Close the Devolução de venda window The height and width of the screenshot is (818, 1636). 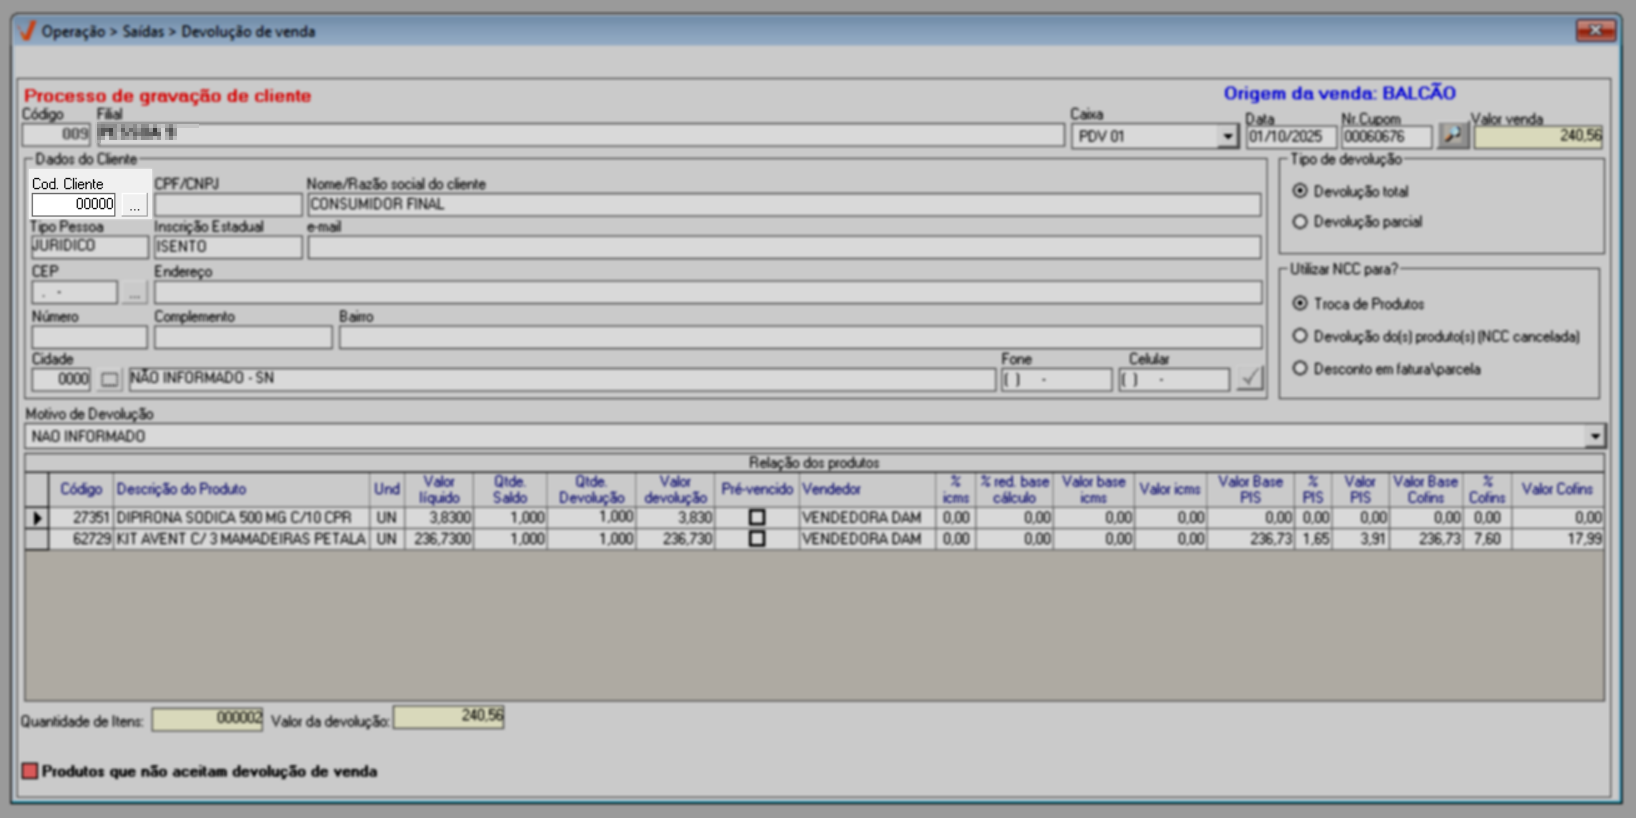coord(1594,31)
